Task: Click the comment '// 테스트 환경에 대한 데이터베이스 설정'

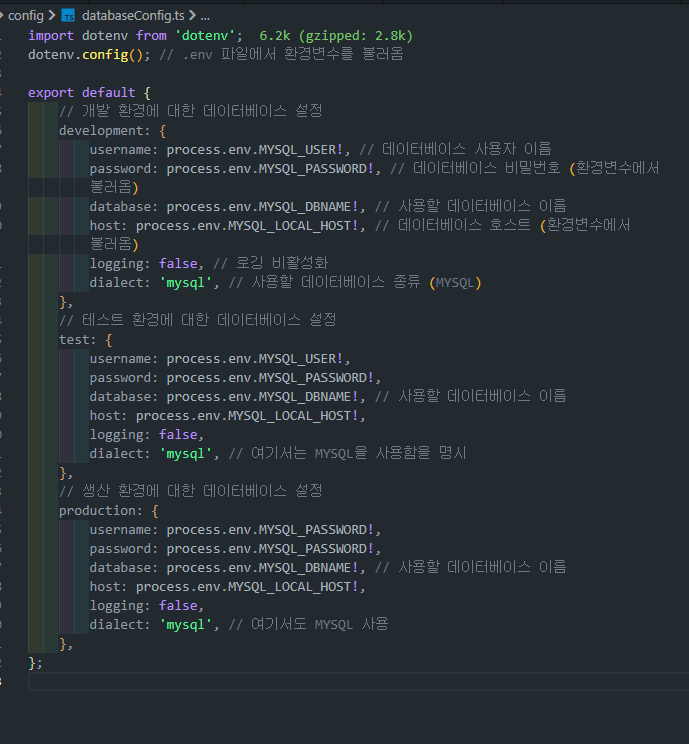Action: coord(198,320)
